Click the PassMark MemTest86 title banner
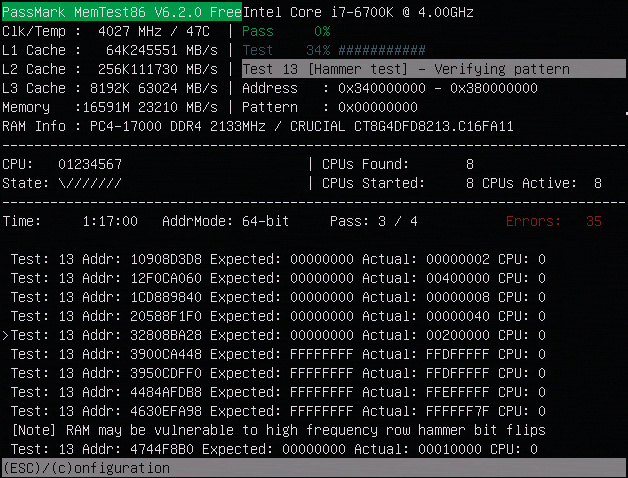This screenshot has height=478, width=628. click(x=121, y=12)
